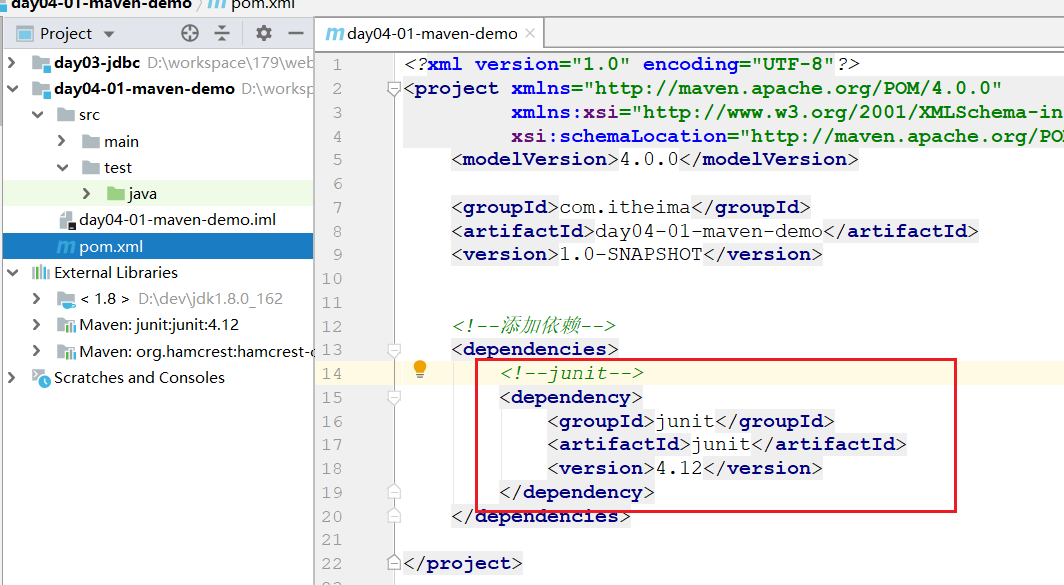
Task: Select pom.xml in the project tree
Action: pos(110,246)
